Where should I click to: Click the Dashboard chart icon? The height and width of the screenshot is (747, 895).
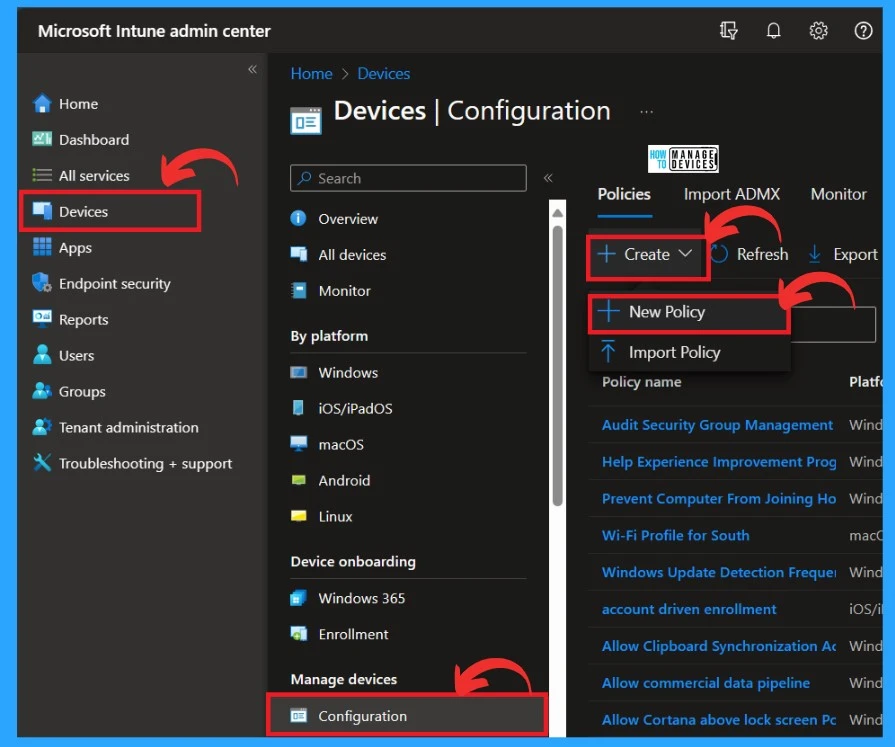42,139
